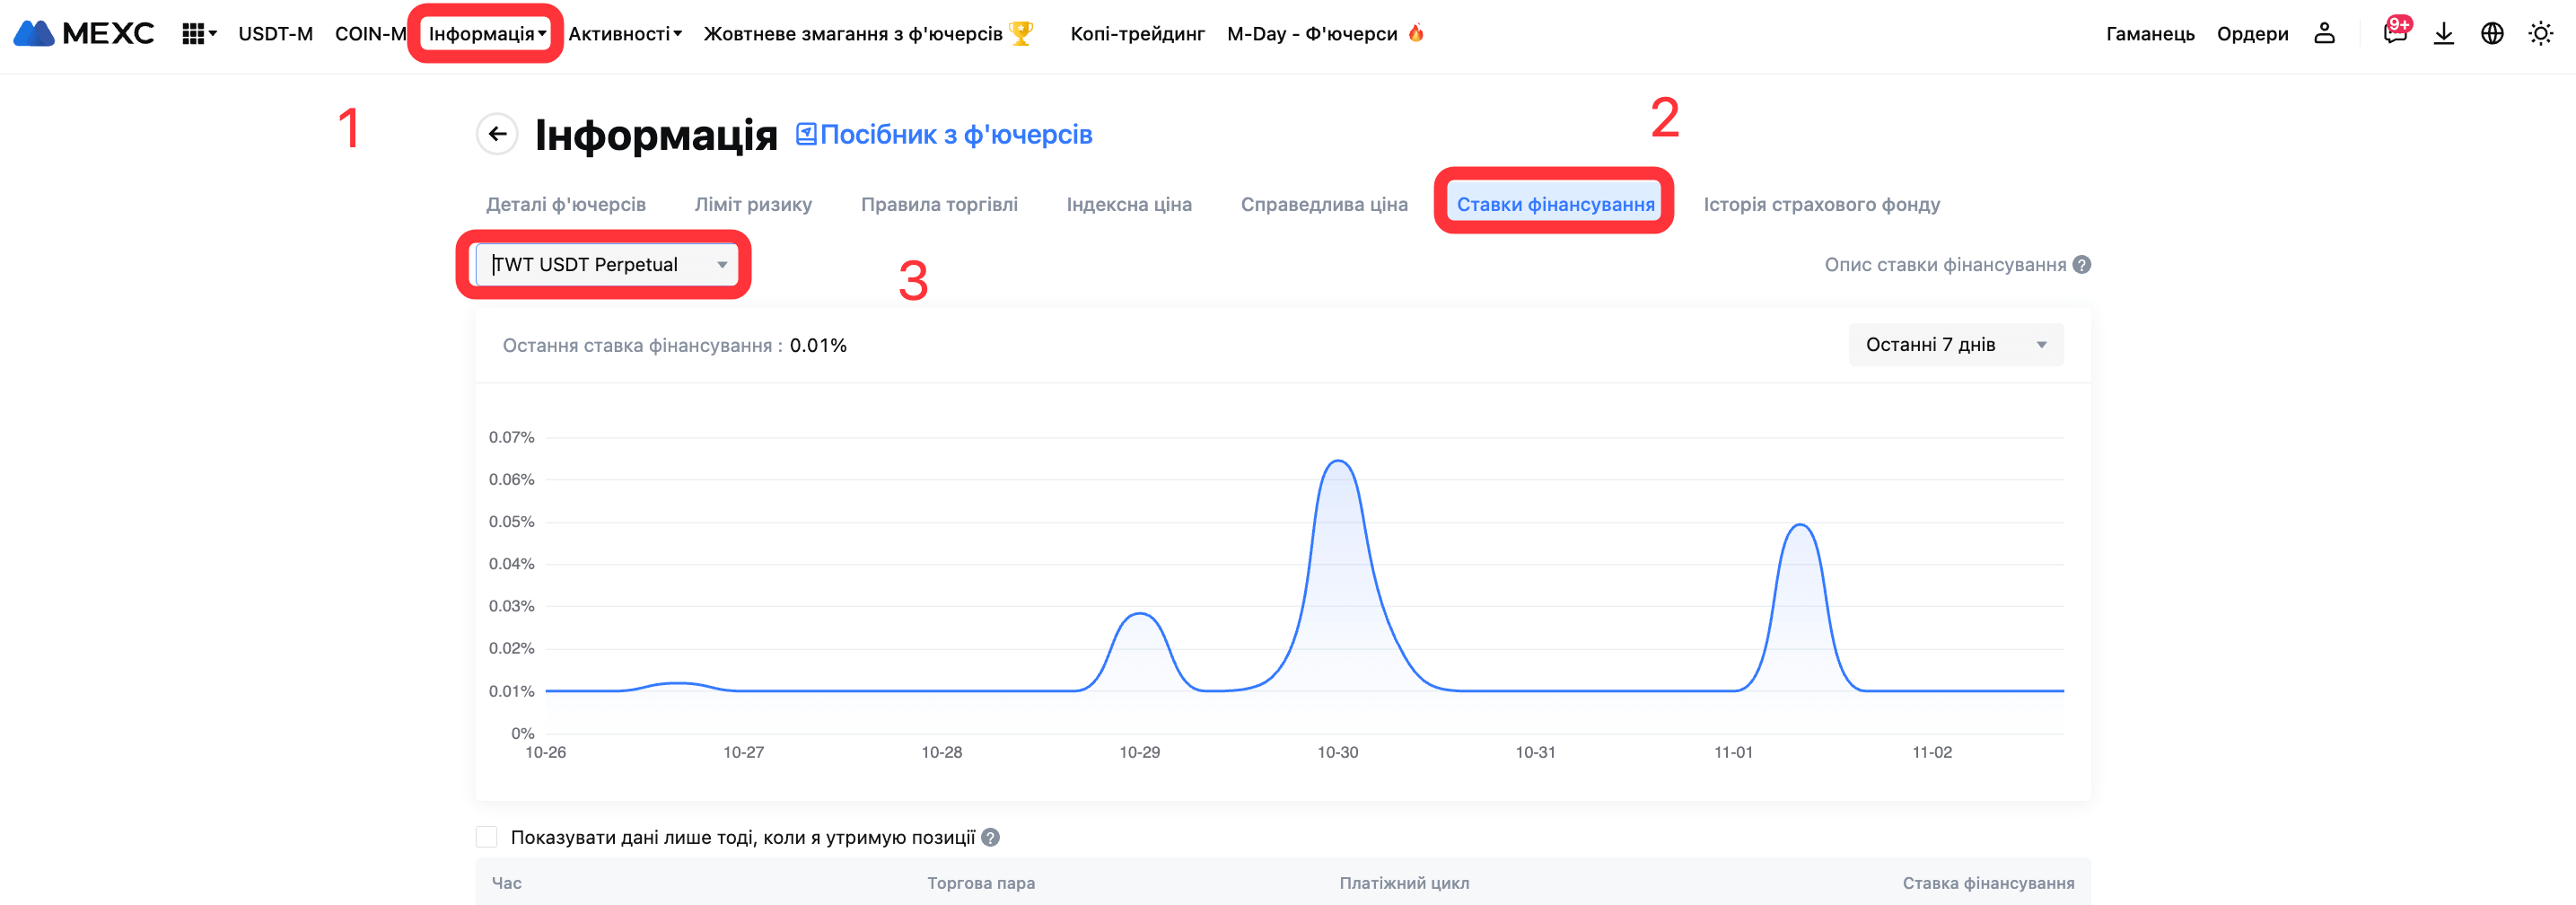Open the TWT USDT Perpetual dropdown
This screenshot has height=905, width=2576.
point(608,265)
